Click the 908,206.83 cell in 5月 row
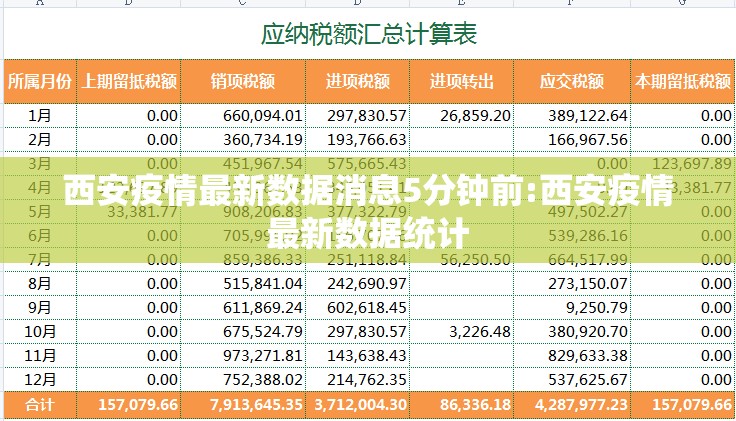This screenshot has width=736, height=421. (x=243, y=212)
